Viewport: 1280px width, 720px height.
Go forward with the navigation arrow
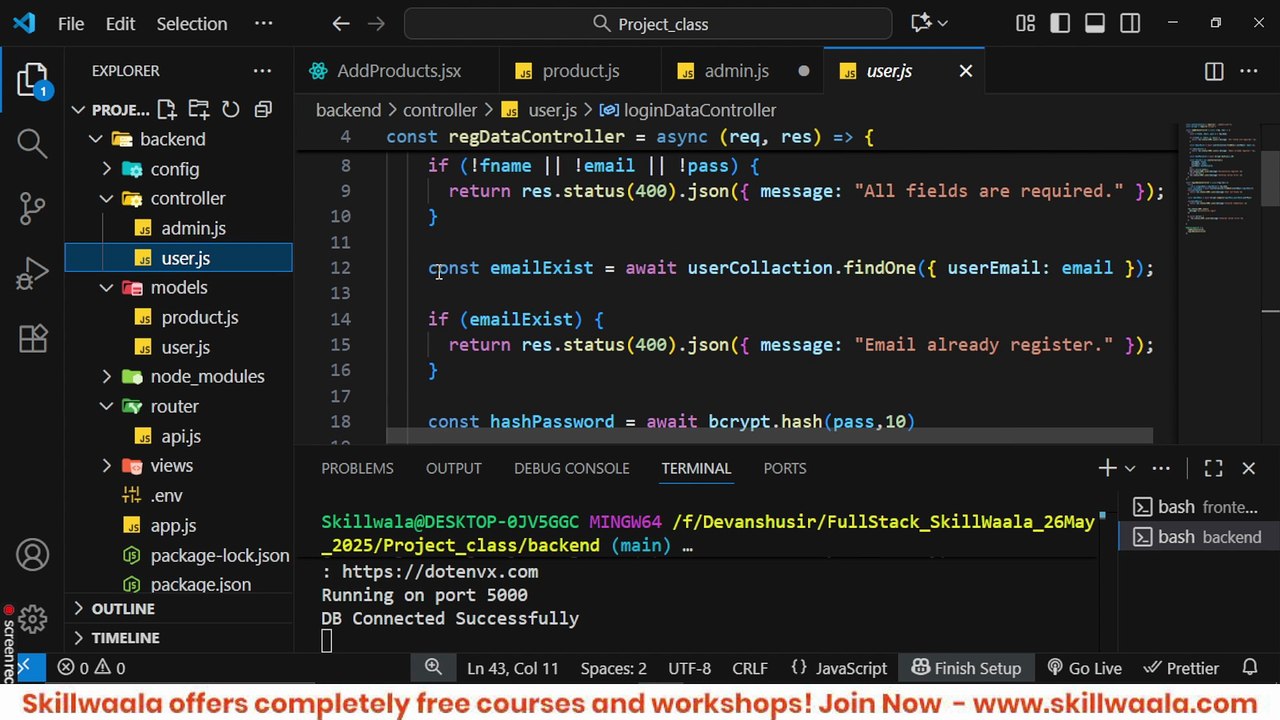coord(376,24)
